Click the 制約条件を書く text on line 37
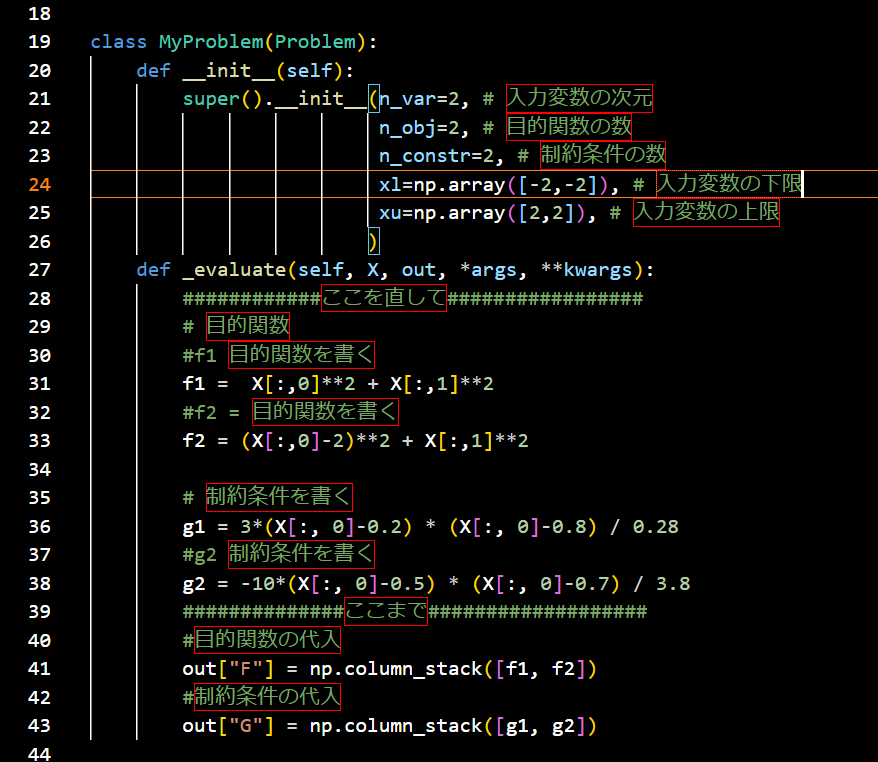Image resolution: width=878 pixels, height=762 pixels. 302,555
